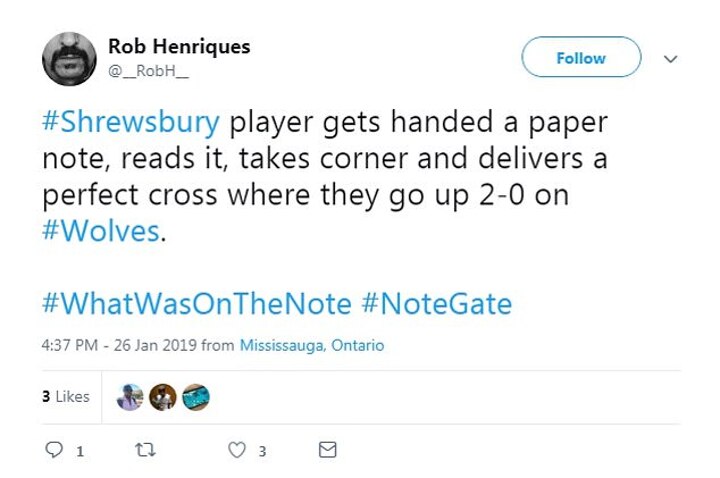Image resolution: width=720 pixels, height=478 pixels.
Task: Open the #Shrewsbury hashtag
Action: 131,123
